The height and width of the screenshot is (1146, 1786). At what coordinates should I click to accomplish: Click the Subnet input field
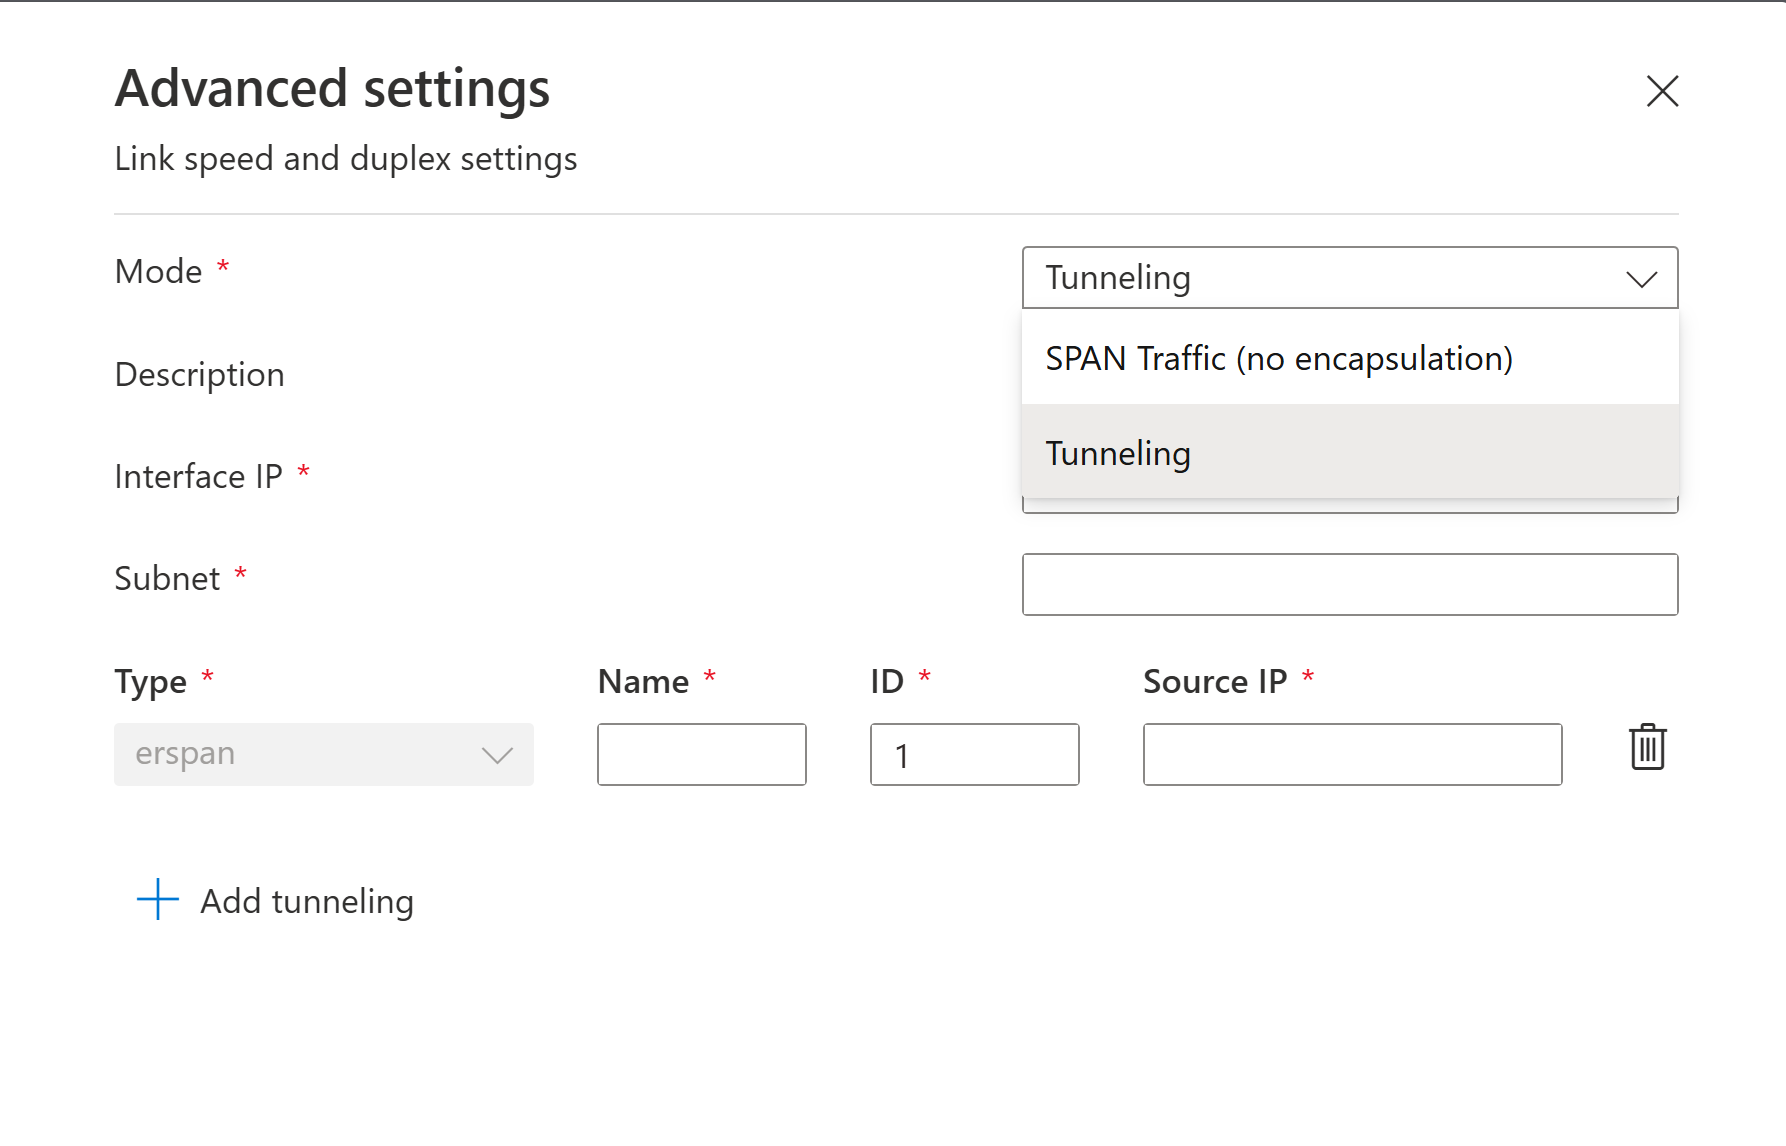tap(1349, 585)
